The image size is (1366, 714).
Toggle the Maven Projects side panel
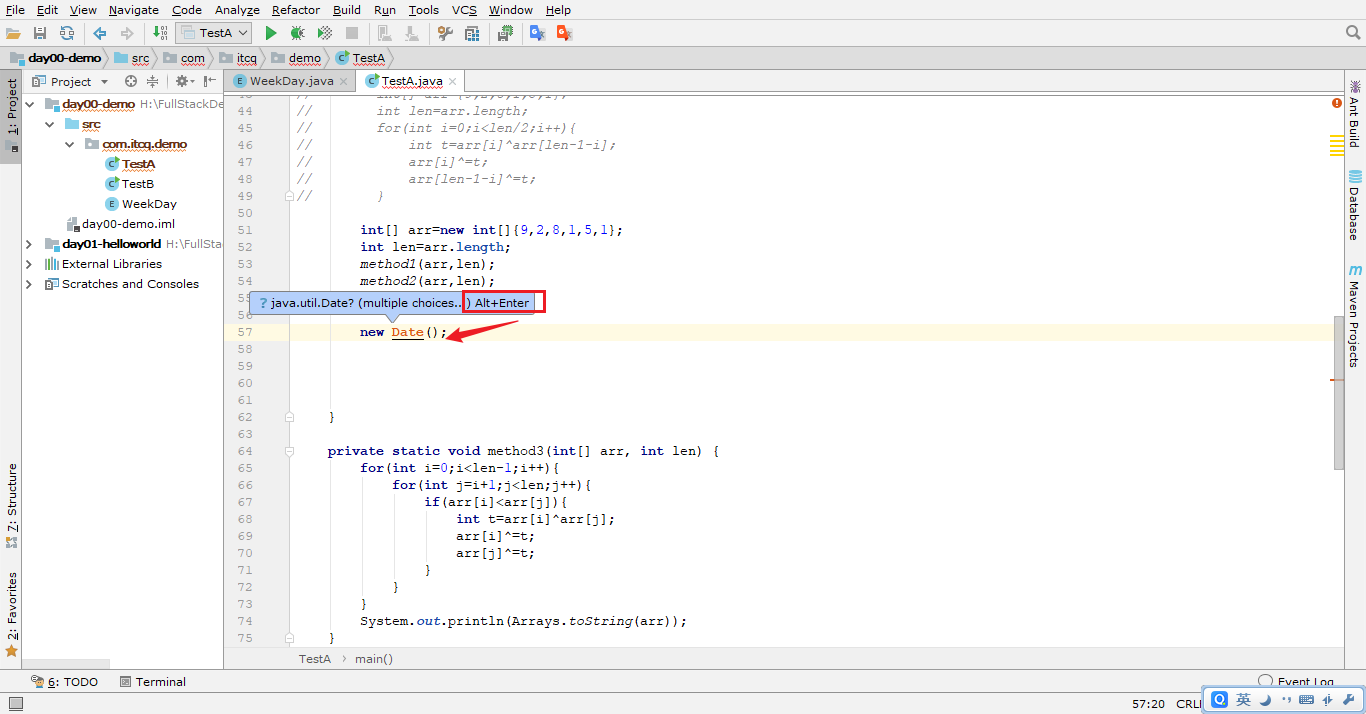(x=1354, y=315)
